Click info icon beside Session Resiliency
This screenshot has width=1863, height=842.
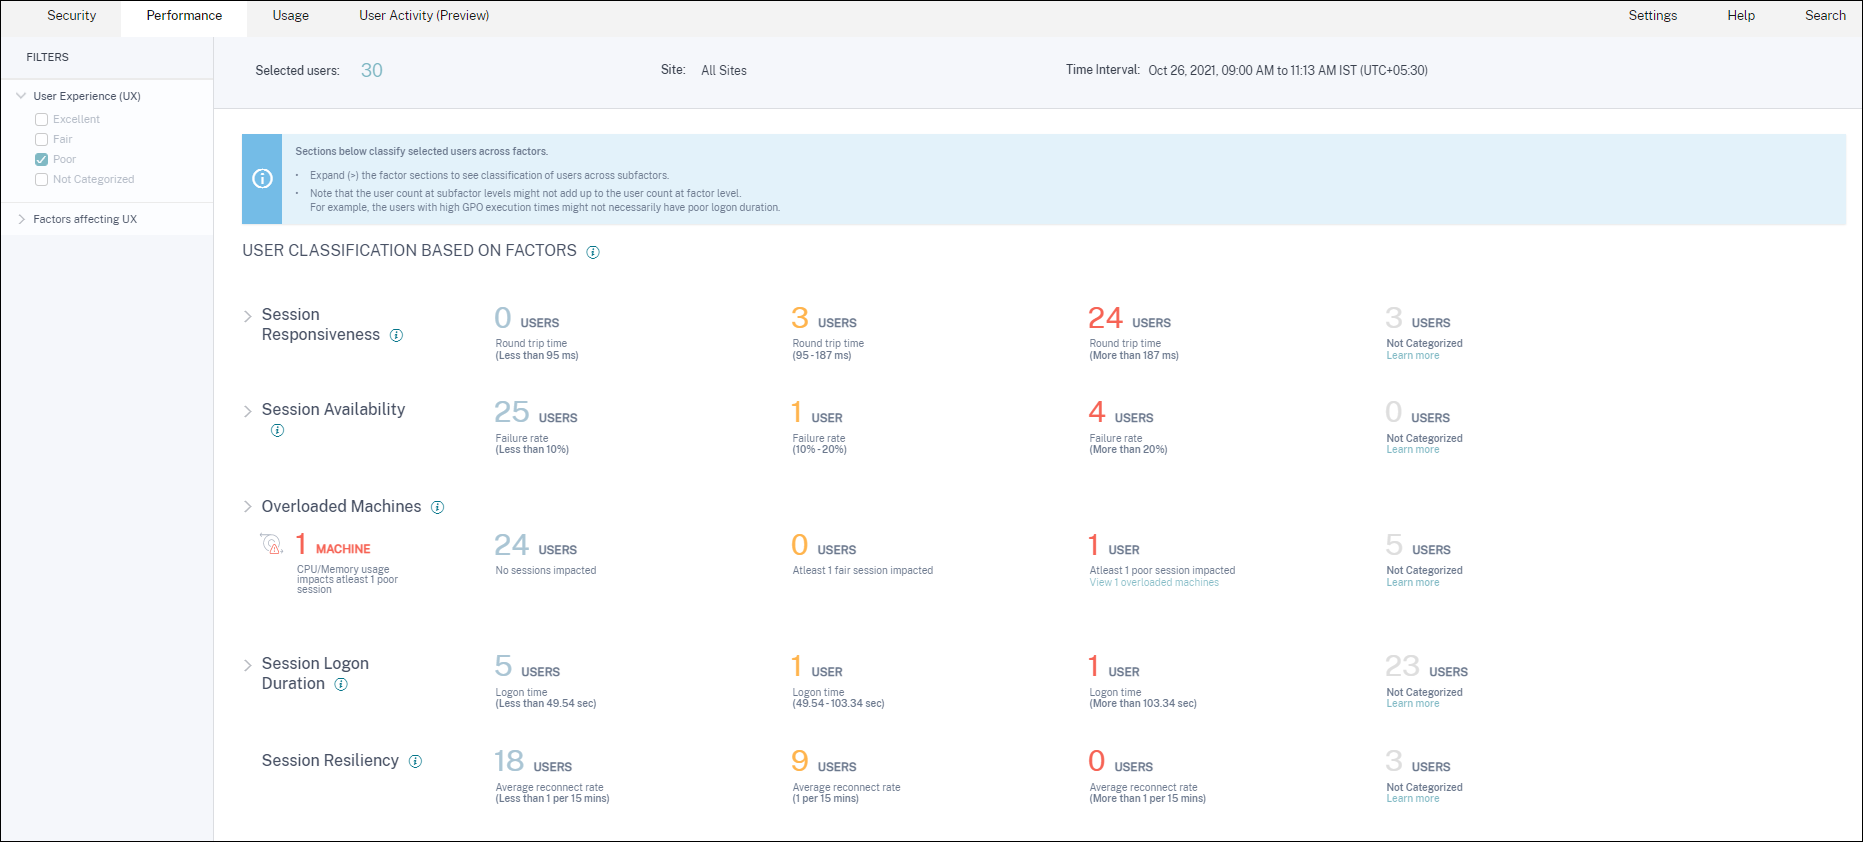coord(415,762)
